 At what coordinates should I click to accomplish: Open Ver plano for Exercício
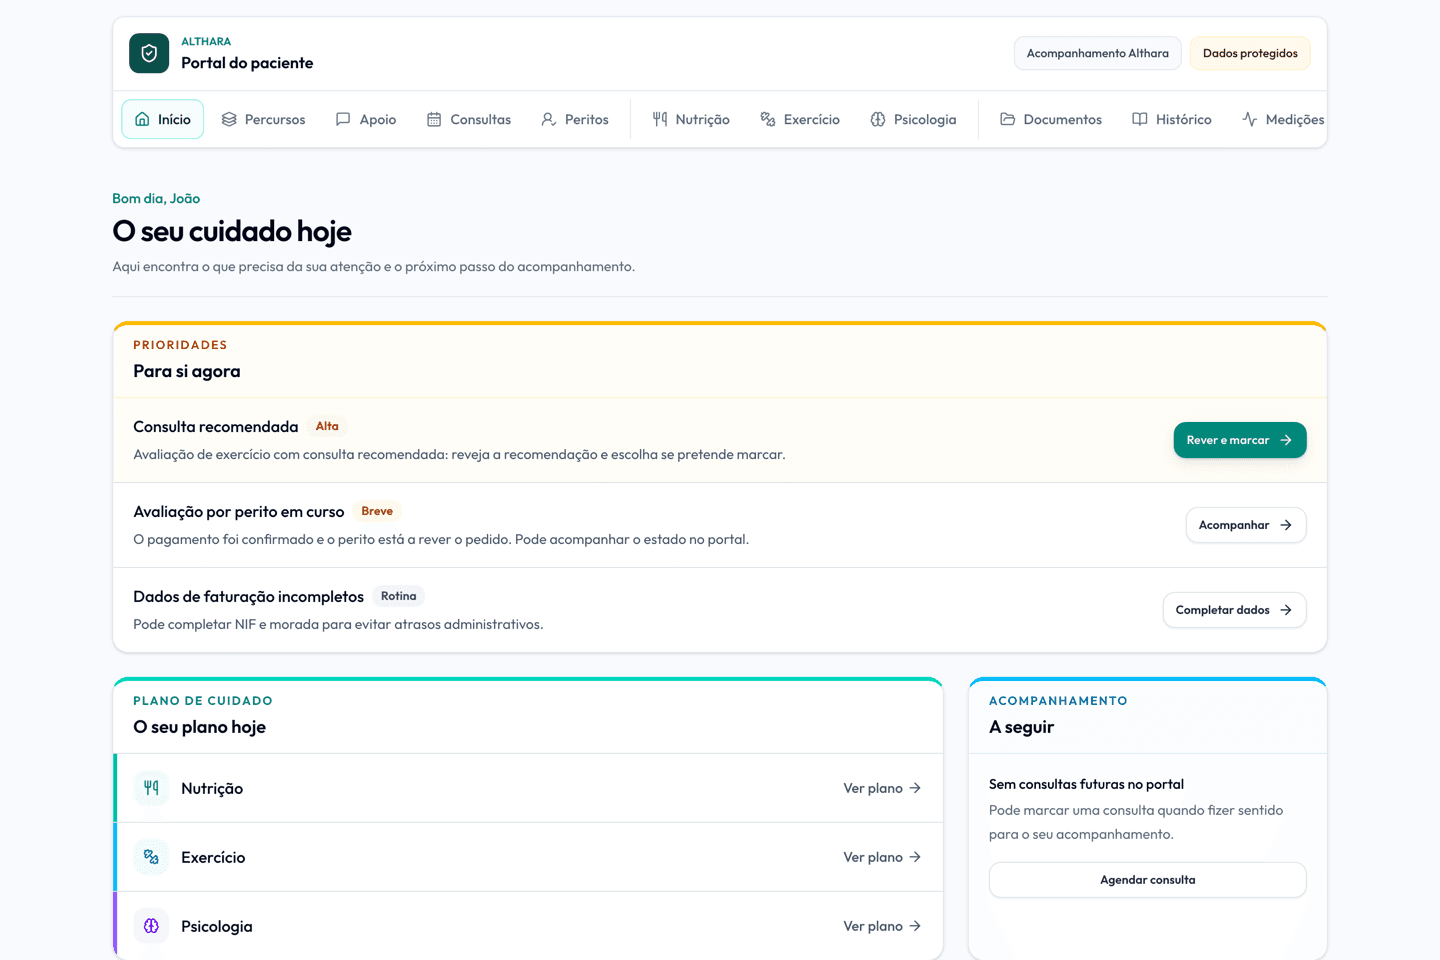point(882,857)
